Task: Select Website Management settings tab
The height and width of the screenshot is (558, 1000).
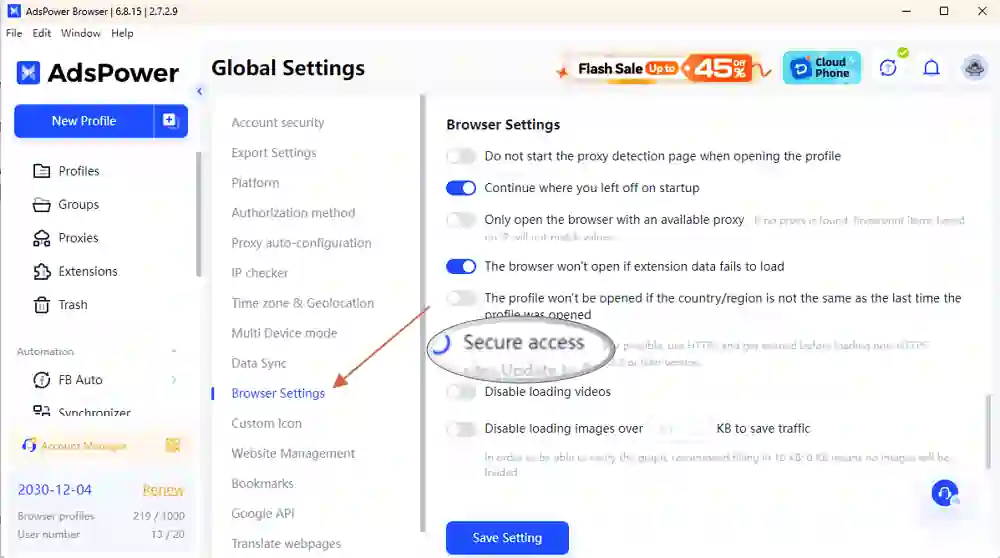Action: point(293,453)
